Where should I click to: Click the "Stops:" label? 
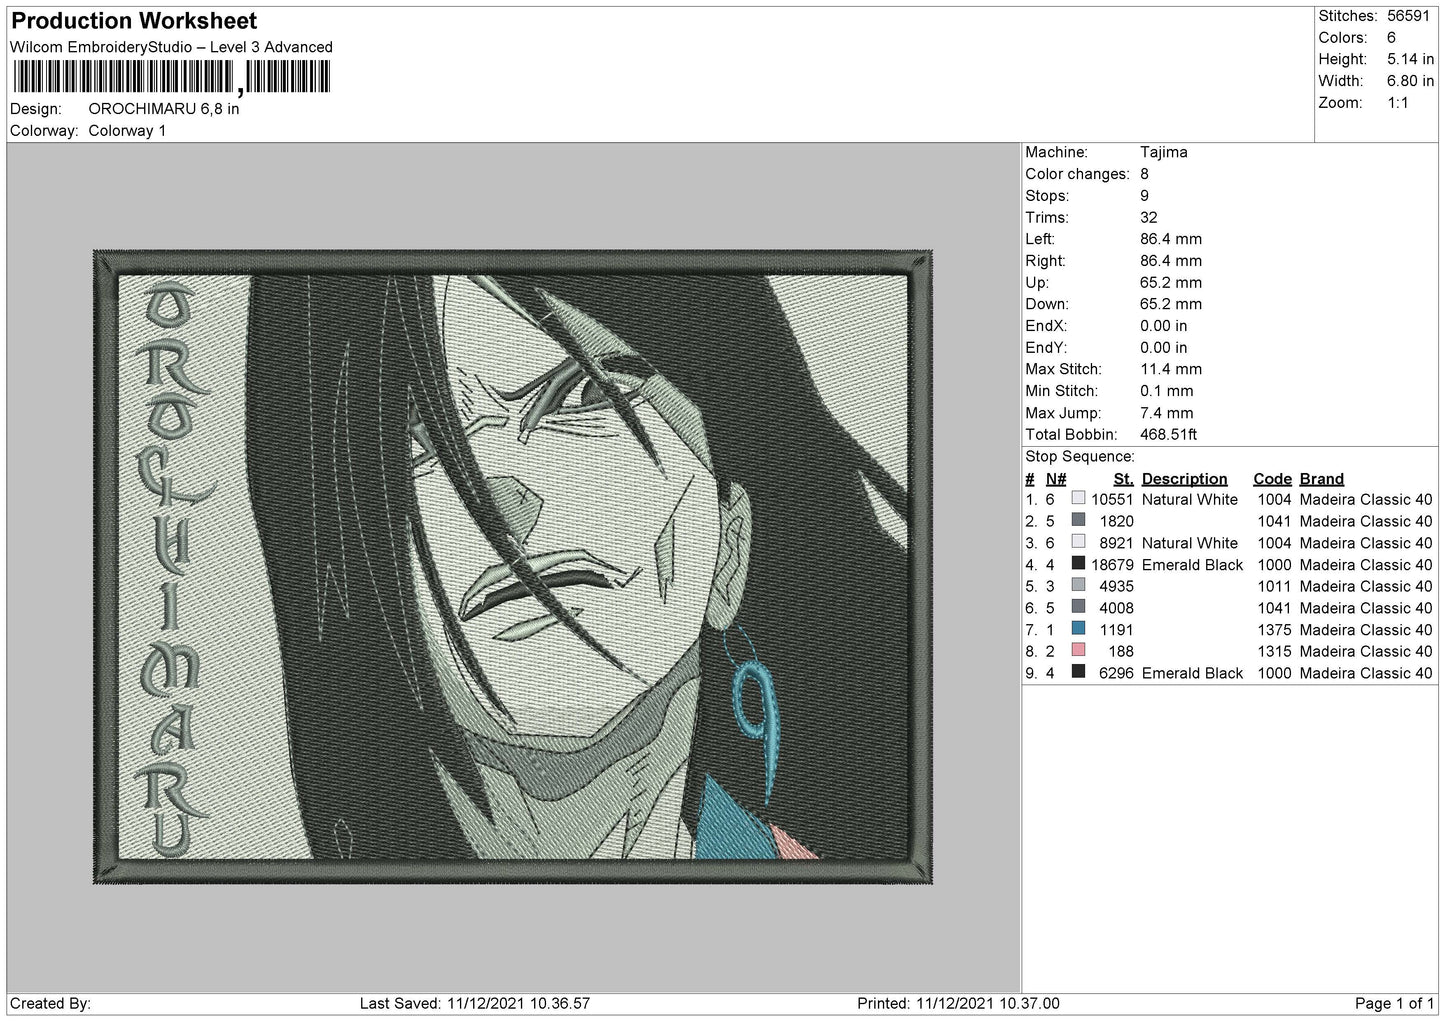[1047, 196]
